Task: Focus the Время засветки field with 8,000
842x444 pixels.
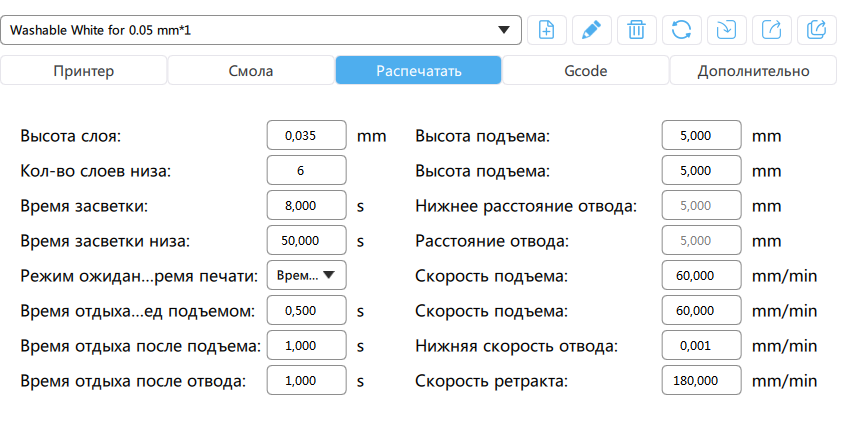Action: (x=307, y=205)
